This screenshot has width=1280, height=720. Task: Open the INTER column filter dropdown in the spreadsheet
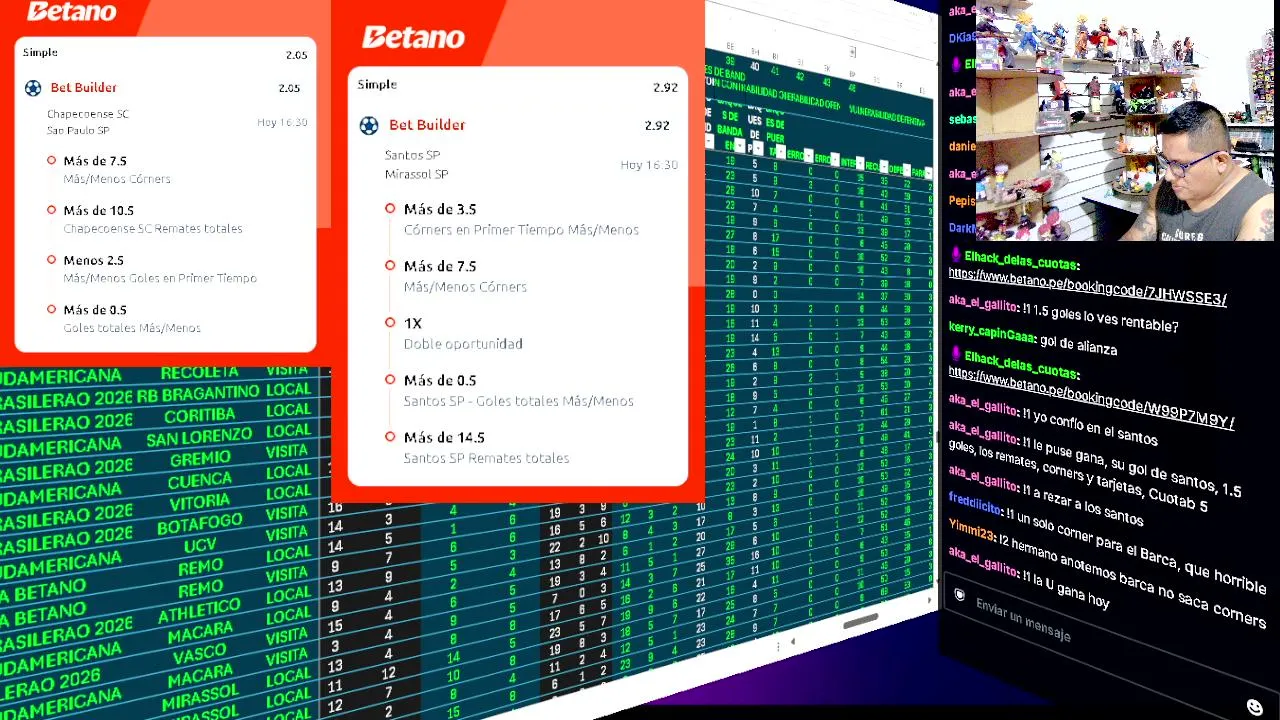862,163
